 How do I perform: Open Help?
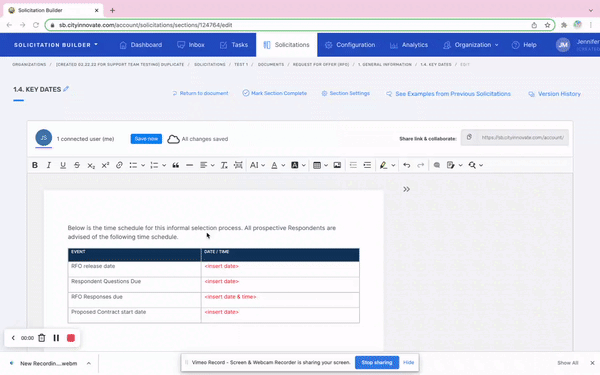[x=524, y=45]
